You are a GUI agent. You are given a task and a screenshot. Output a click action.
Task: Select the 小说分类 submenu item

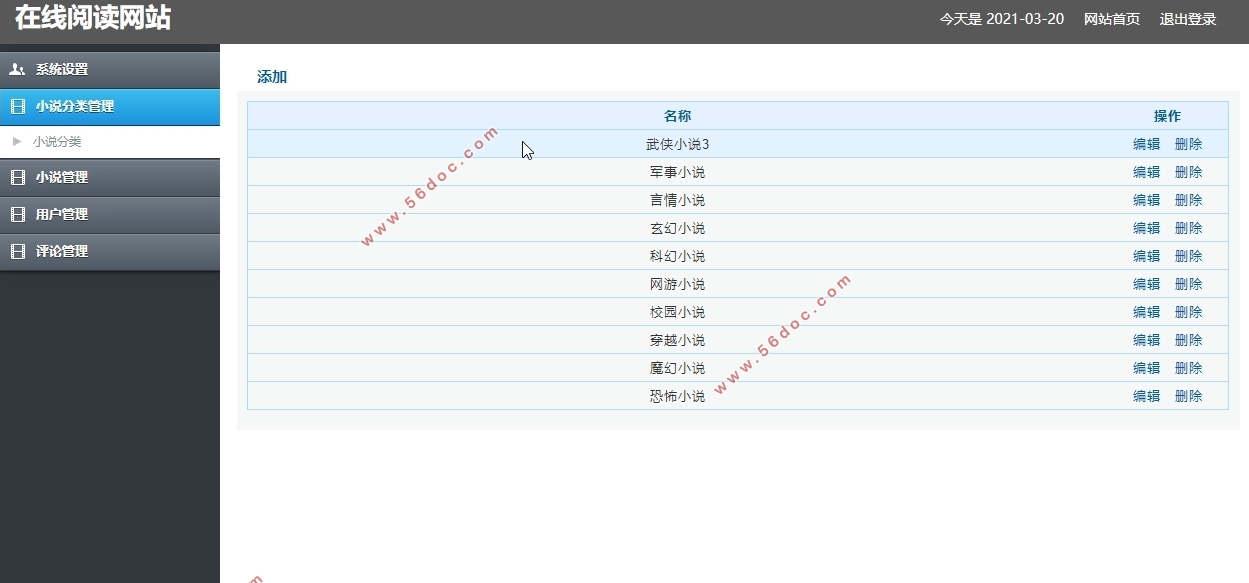(57, 142)
